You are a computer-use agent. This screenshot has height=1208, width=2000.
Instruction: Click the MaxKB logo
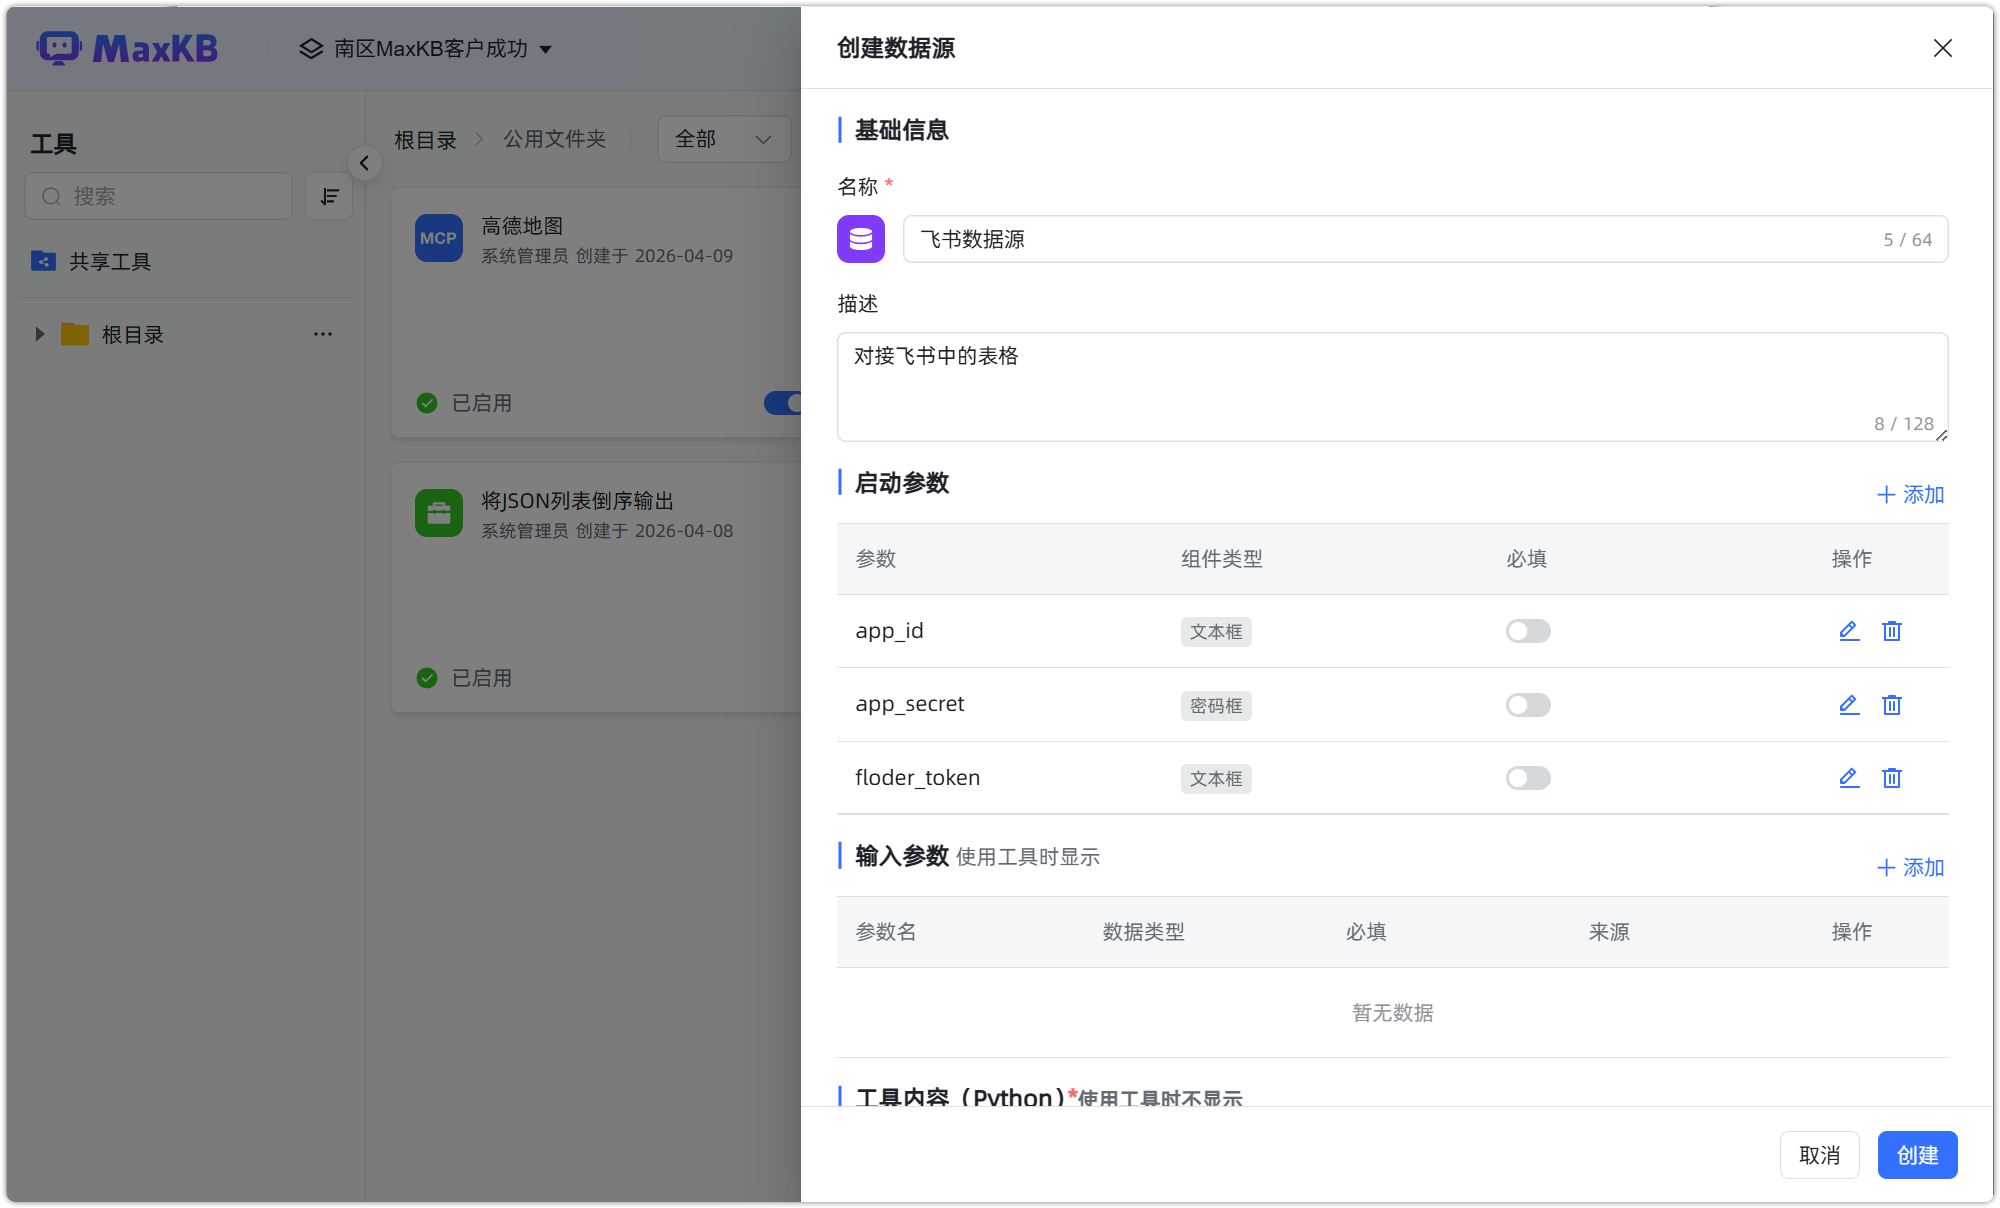pos(127,48)
